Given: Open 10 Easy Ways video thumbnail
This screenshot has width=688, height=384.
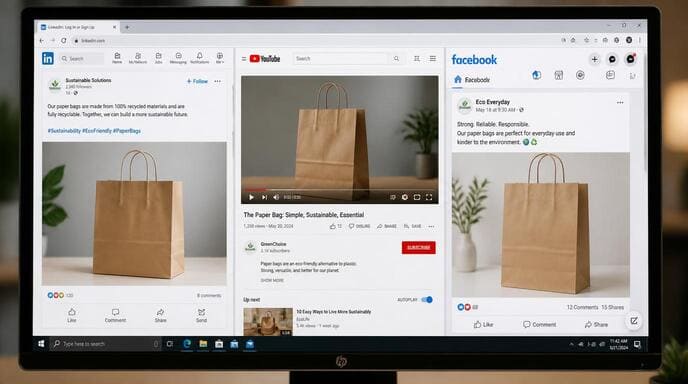Looking at the screenshot, I should click(x=268, y=321).
